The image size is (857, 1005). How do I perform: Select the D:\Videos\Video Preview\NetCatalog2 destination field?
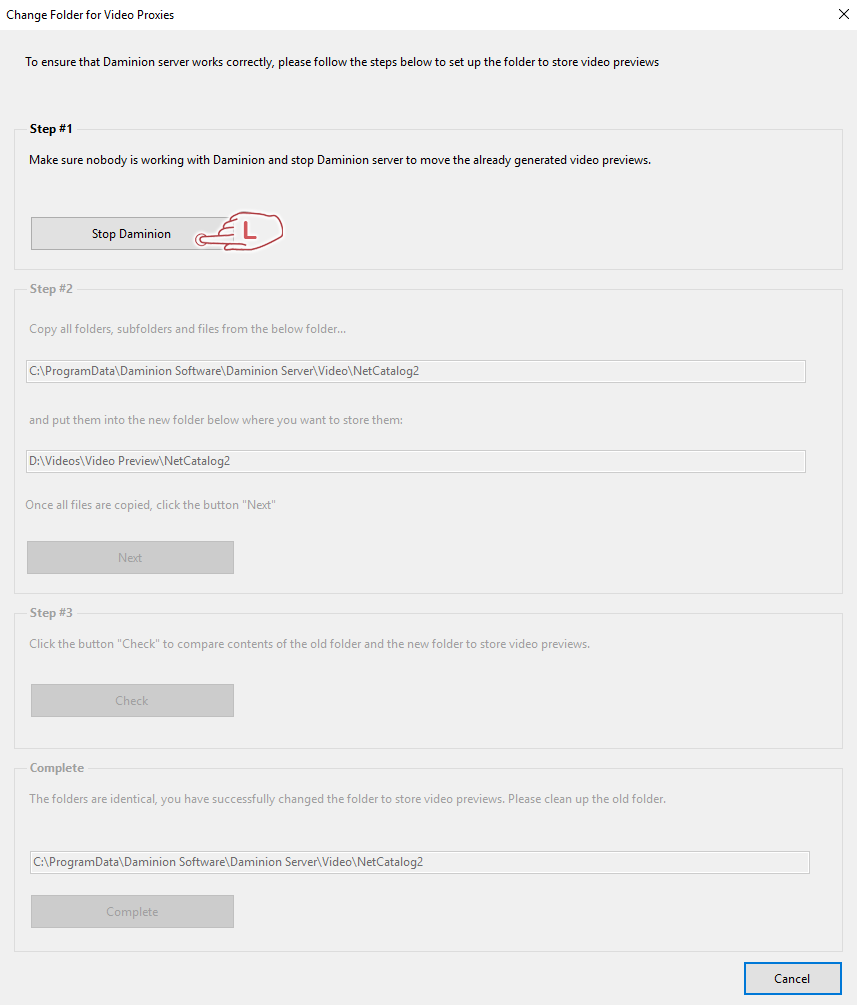click(x=415, y=461)
